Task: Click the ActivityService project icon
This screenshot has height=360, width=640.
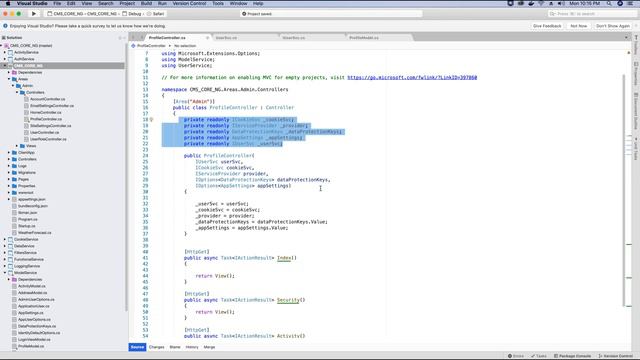Action: (x=10, y=52)
